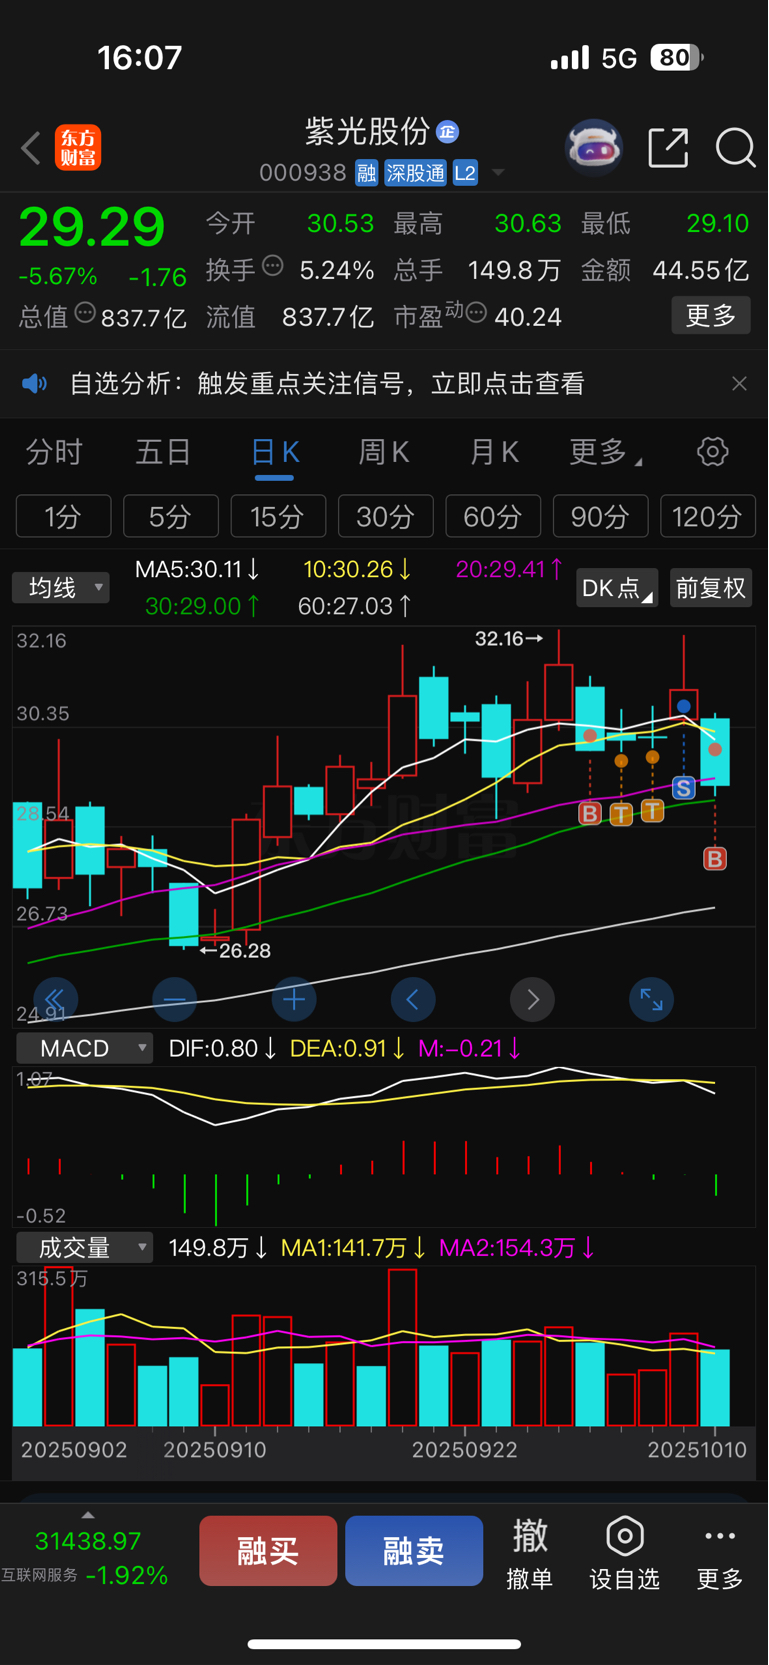Tap the red B marker below latest candle
The width and height of the screenshot is (769, 1665).
pos(715,858)
